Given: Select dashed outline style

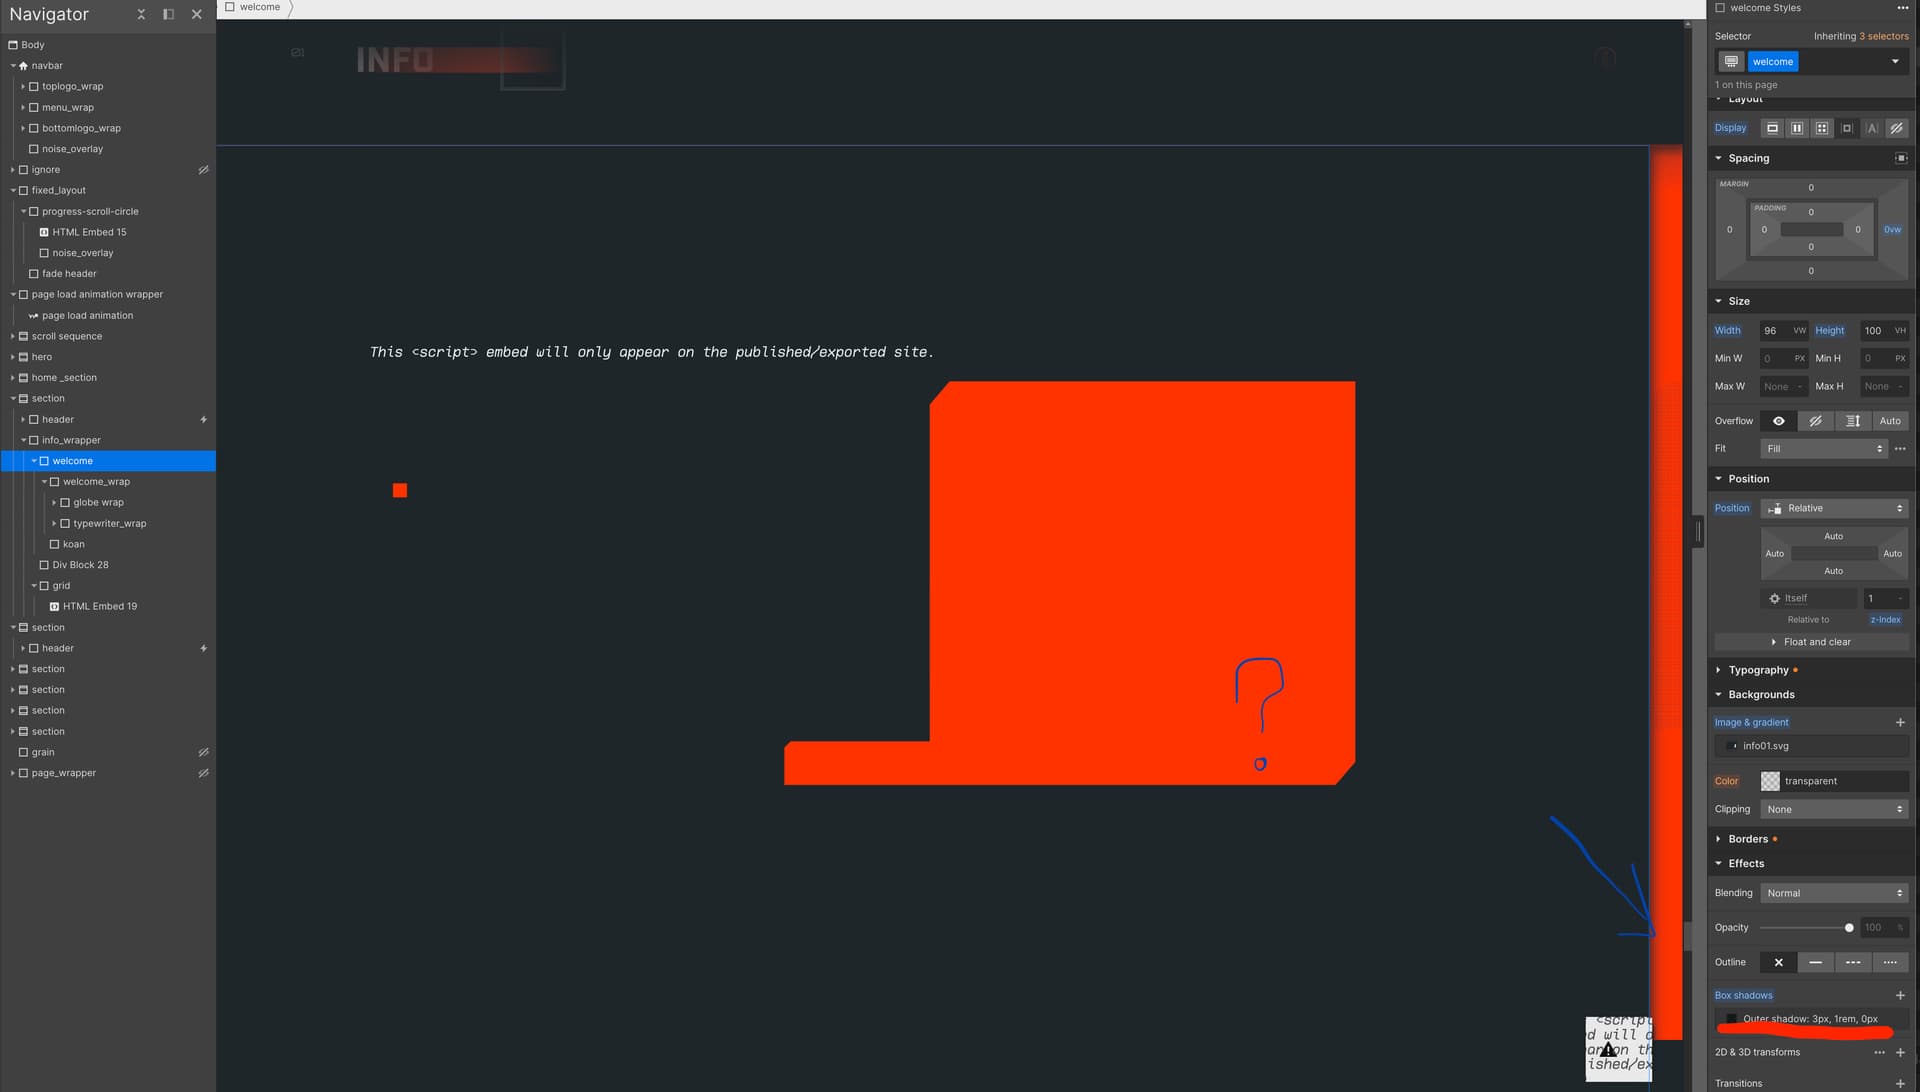Looking at the screenshot, I should (1853, 962).
